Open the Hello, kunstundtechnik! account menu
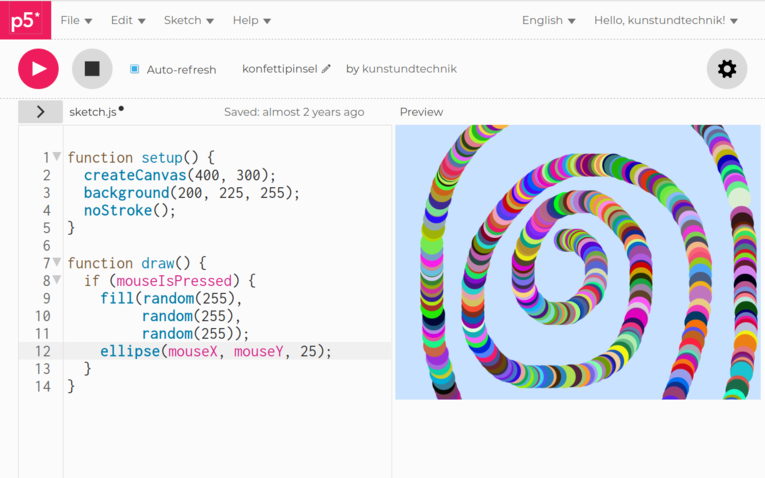This screenshot has width=765, height=478. pyautogui.click(x=666, y=20)
